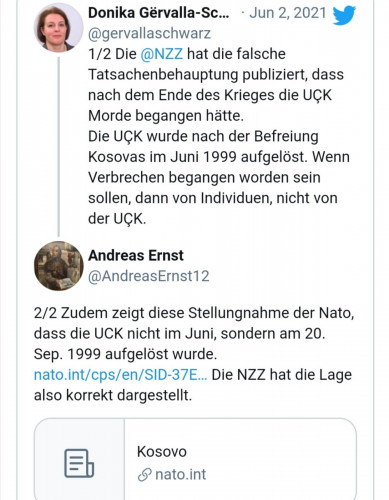The image size is (389, 500).
Task: Open the Jun 2, 2021 timestamp
Action: (x=288, y=13)
